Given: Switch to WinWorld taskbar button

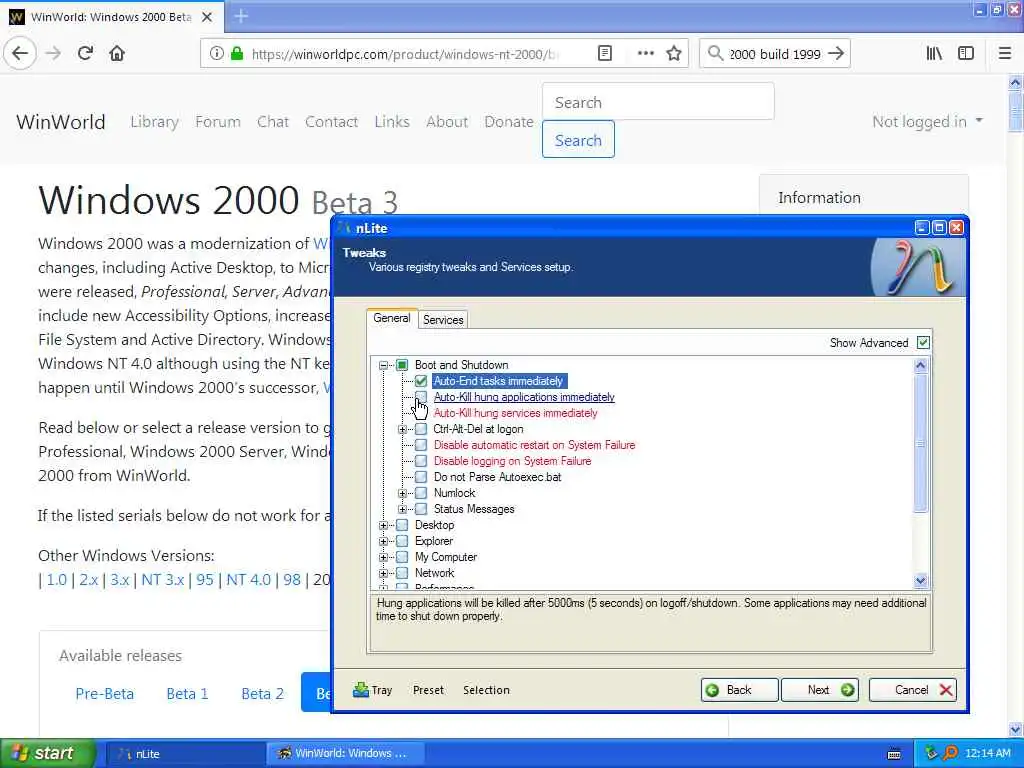Looking at the screenshot, I should pyautogui.click(x=345, y=754).
